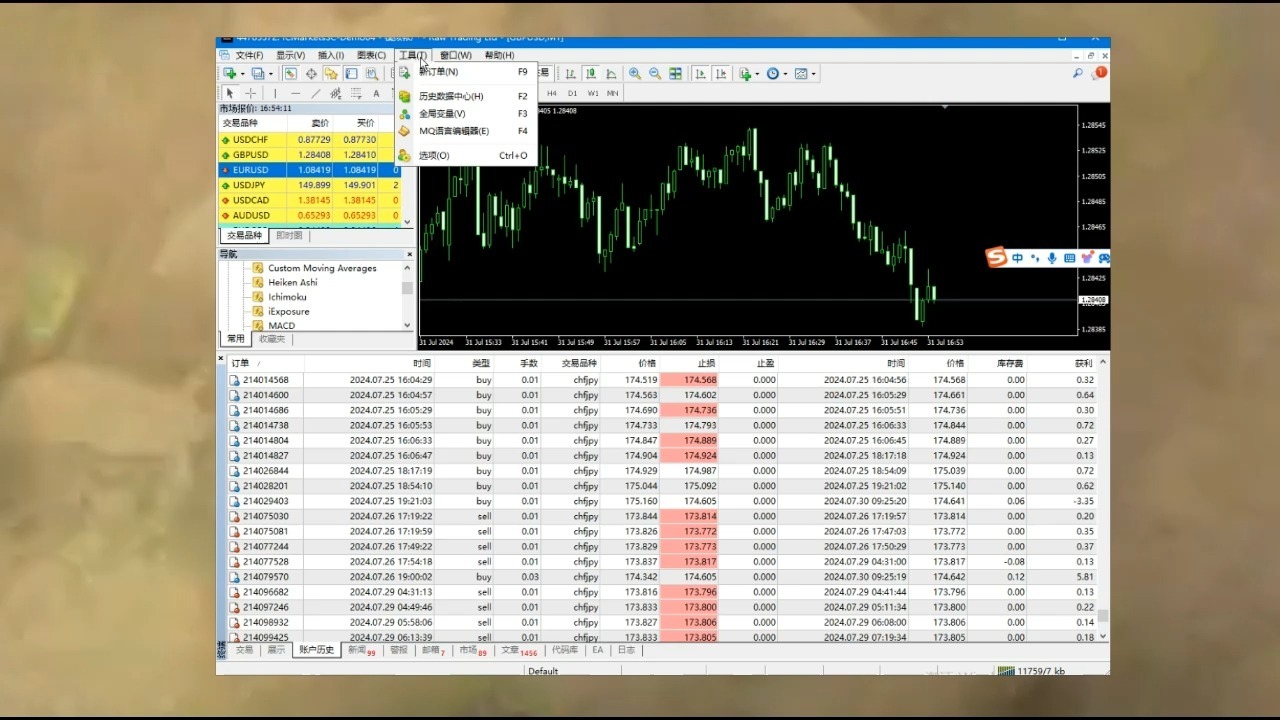This screenshot has width=1280, height=720.
Task: Select the cursor arrow tool
Action: pos(229,93)
